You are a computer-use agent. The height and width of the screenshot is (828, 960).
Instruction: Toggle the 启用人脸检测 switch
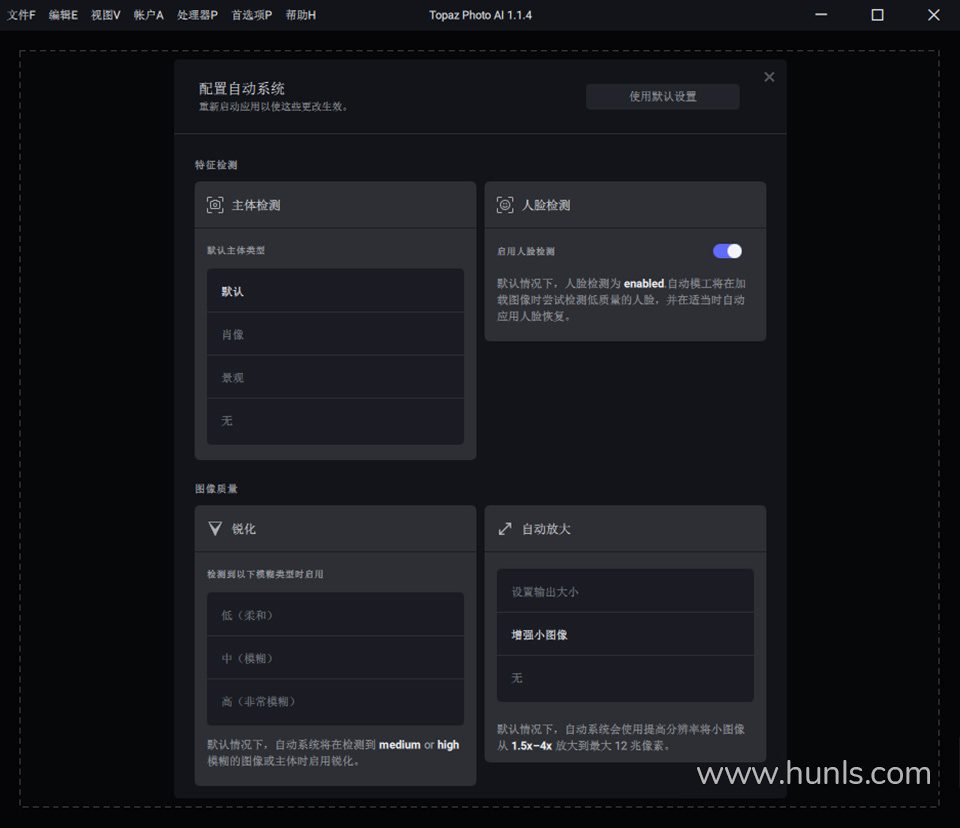pos(727,251)
